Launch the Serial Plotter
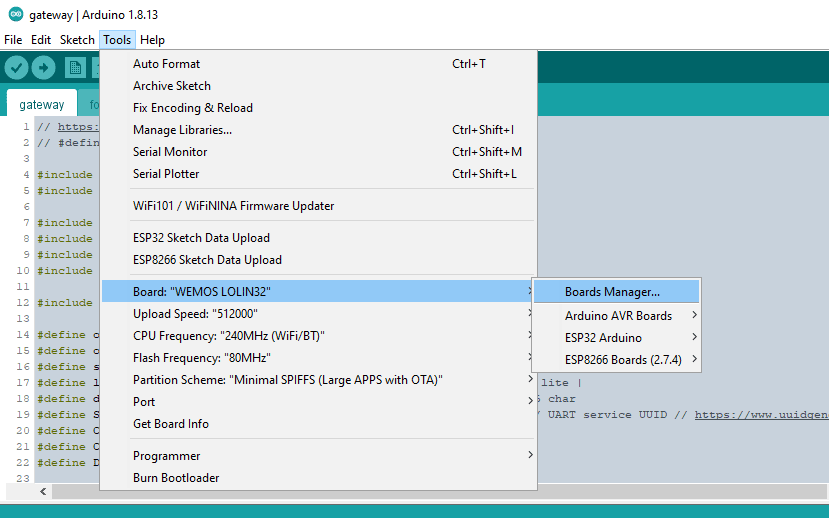829x518 pixels. tap(319, 174)
